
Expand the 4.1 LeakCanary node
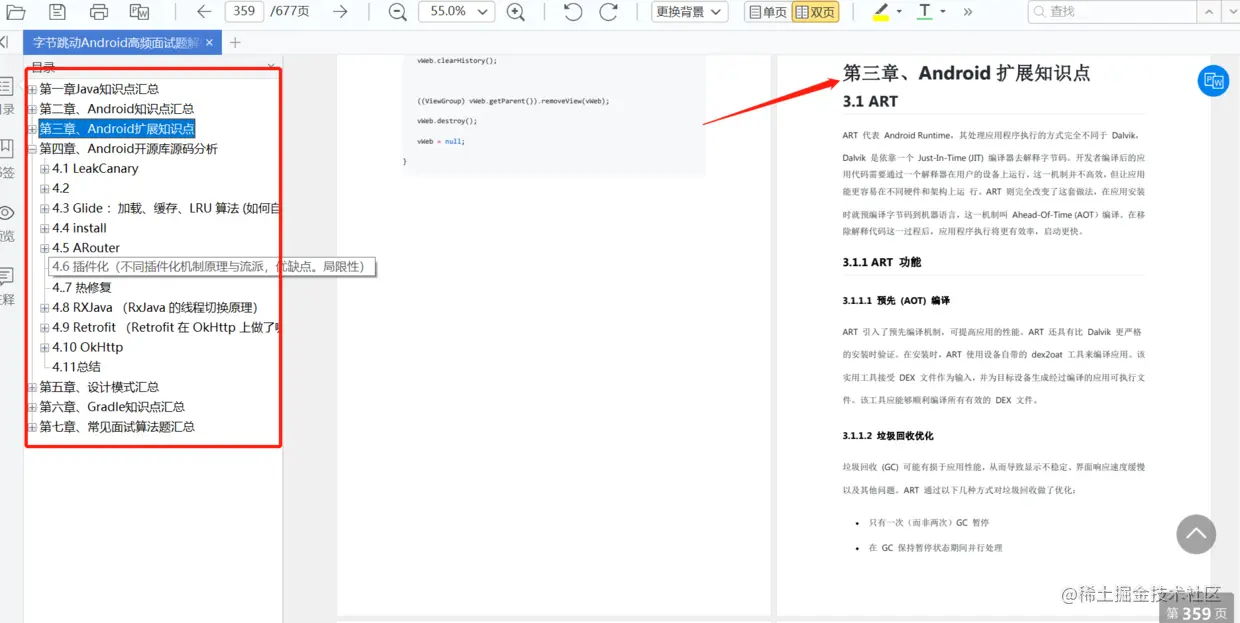[x=45, y=169]
